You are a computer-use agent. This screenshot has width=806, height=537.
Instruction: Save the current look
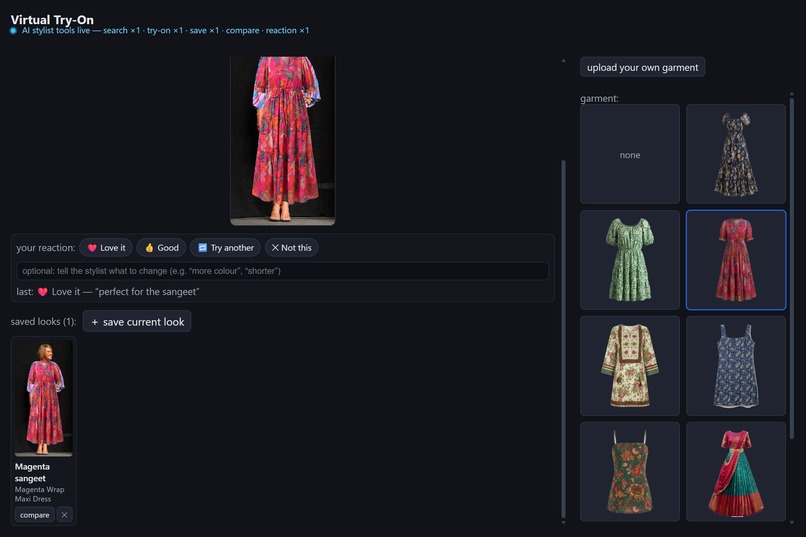[137, 322]
